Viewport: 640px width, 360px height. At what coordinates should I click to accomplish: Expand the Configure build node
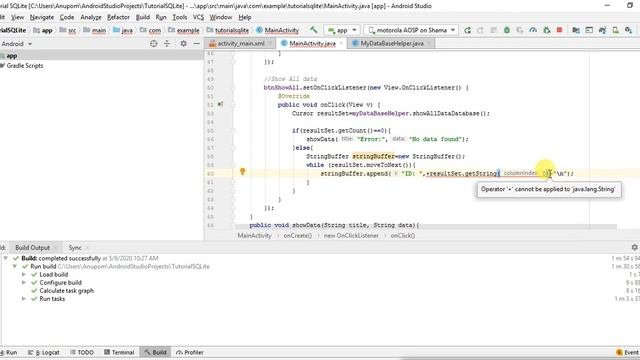[24, 282]
